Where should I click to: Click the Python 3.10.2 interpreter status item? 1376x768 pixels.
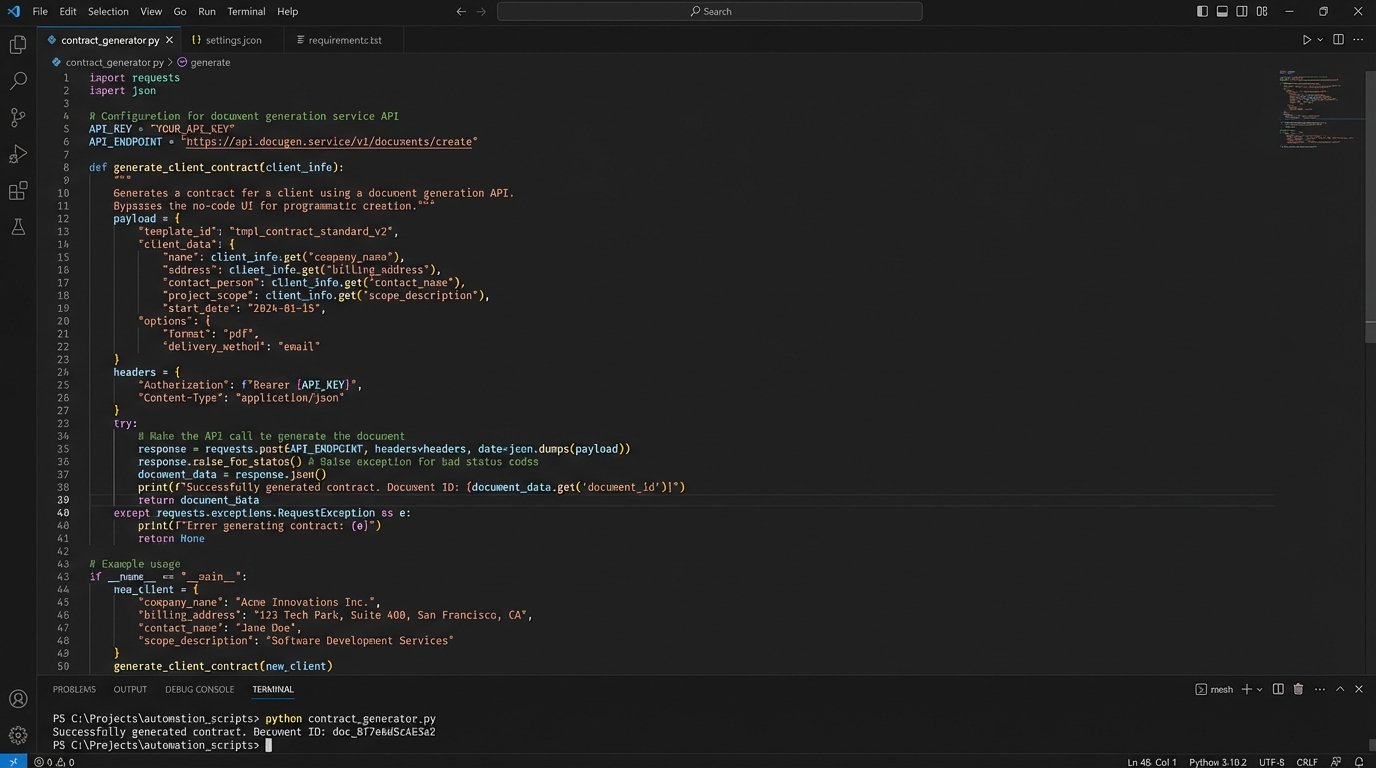pyautogui.click(x=1217, y=762)
